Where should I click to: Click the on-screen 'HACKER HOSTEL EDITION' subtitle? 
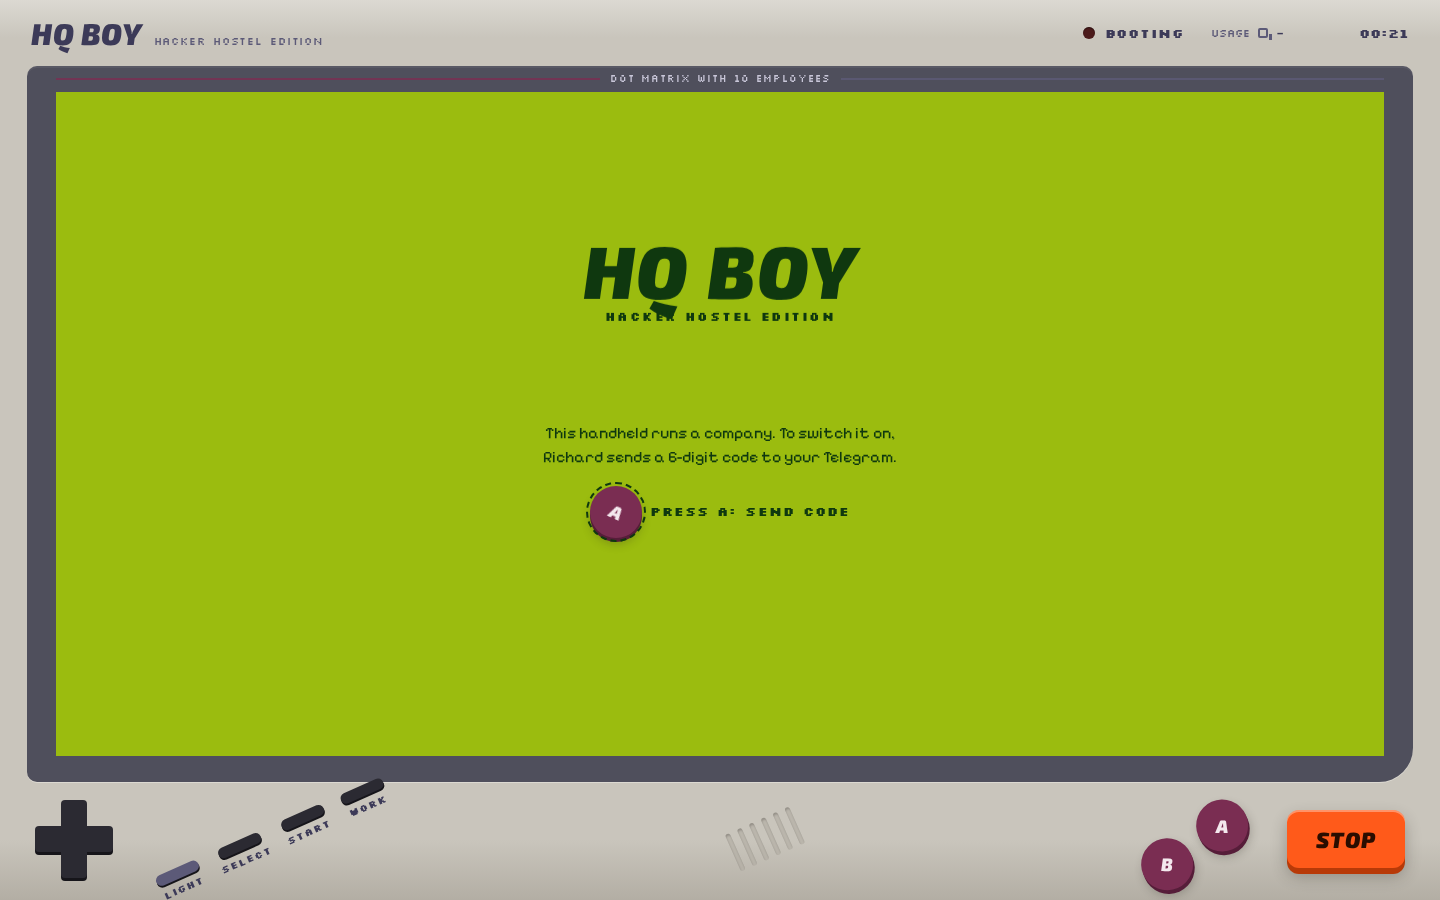(x=720, y=317)
